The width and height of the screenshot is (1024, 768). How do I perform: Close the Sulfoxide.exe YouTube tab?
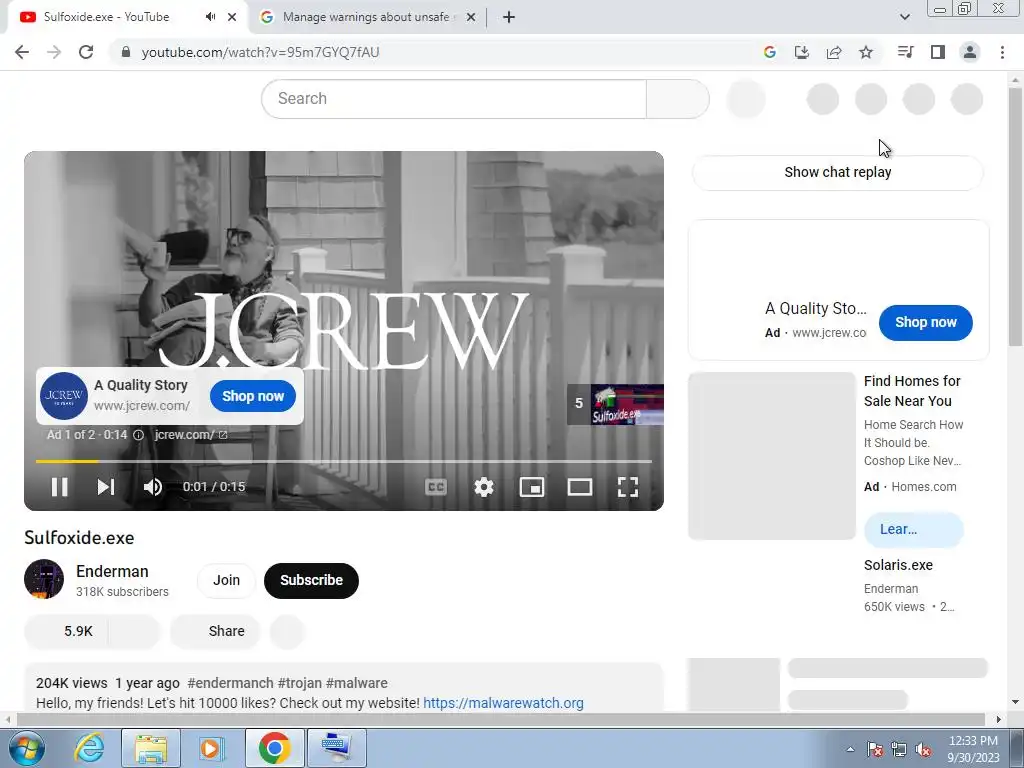point(232,17)
